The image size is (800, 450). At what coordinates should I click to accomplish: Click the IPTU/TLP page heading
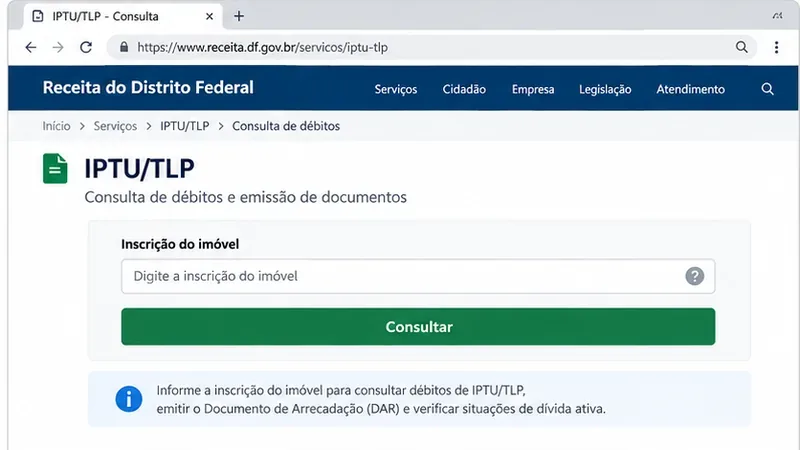coord(139,168)
